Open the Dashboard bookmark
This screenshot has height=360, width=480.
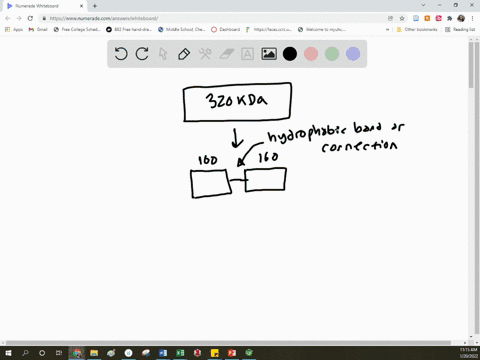226,29
